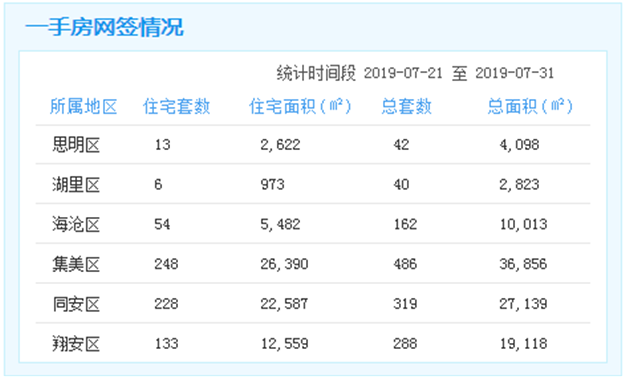Click 思明区 总套数 value 42

pos(401,144)
